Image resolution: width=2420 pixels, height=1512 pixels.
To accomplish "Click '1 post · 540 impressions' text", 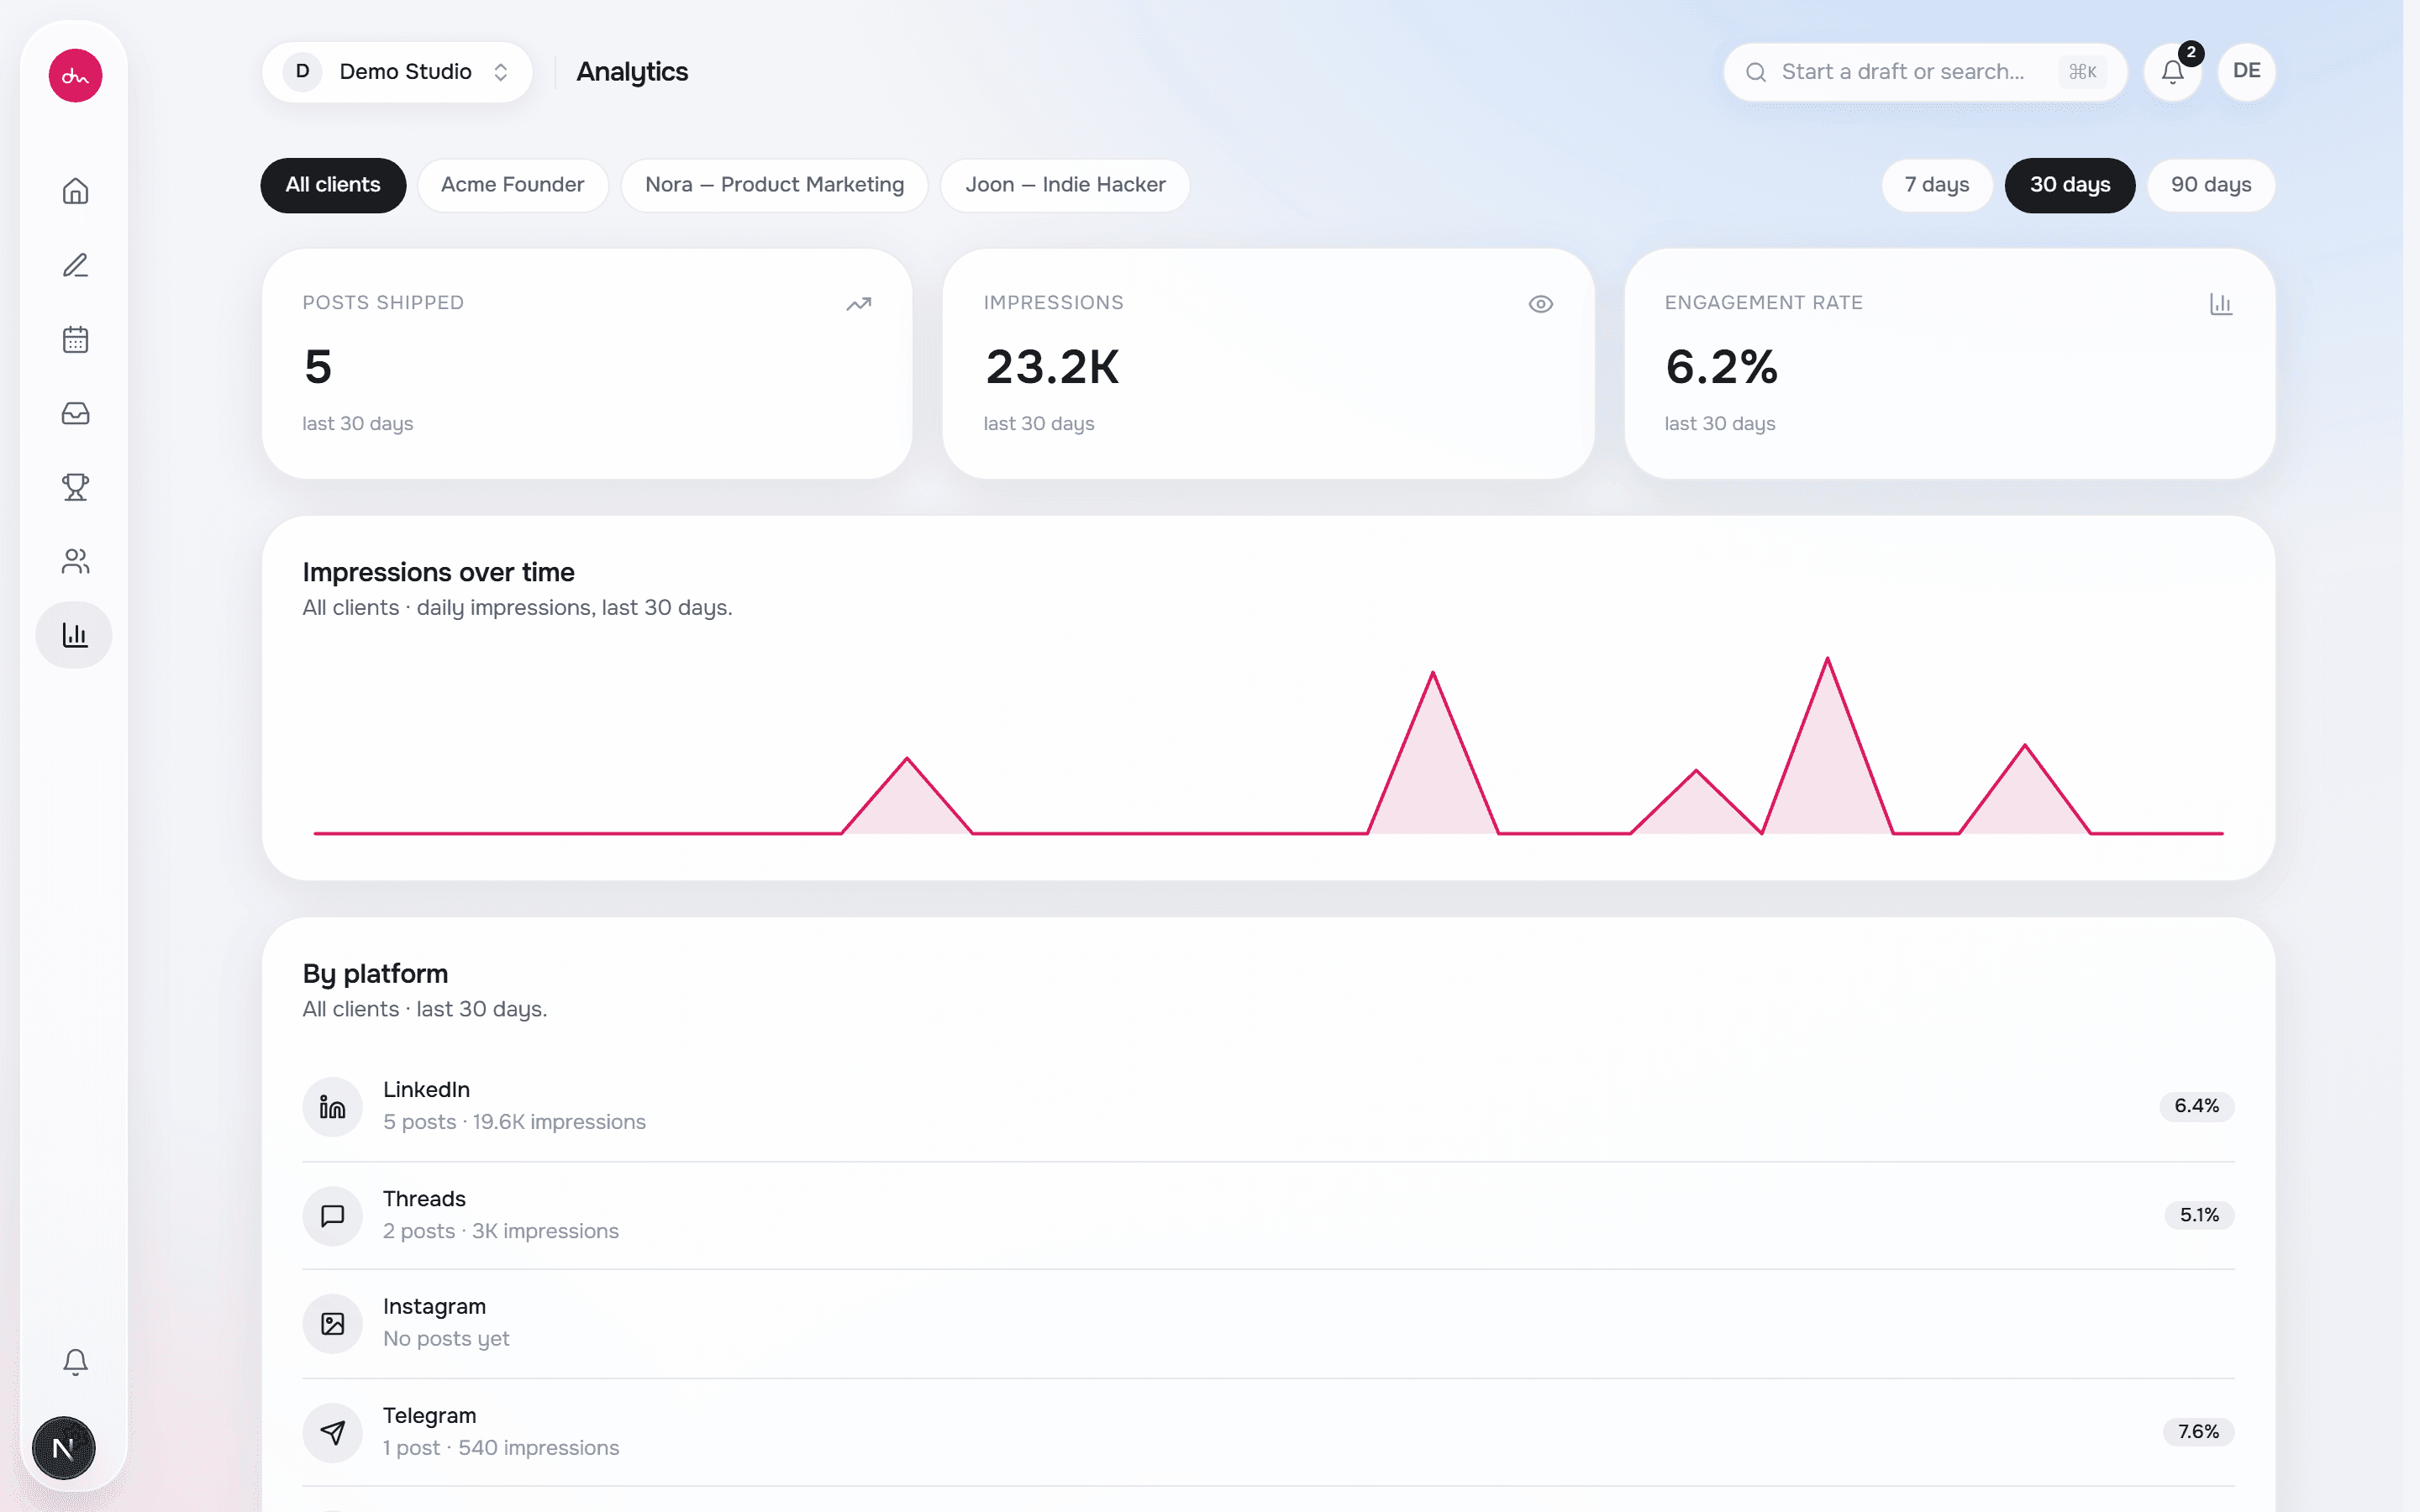I will click(x=501, y=1448).
